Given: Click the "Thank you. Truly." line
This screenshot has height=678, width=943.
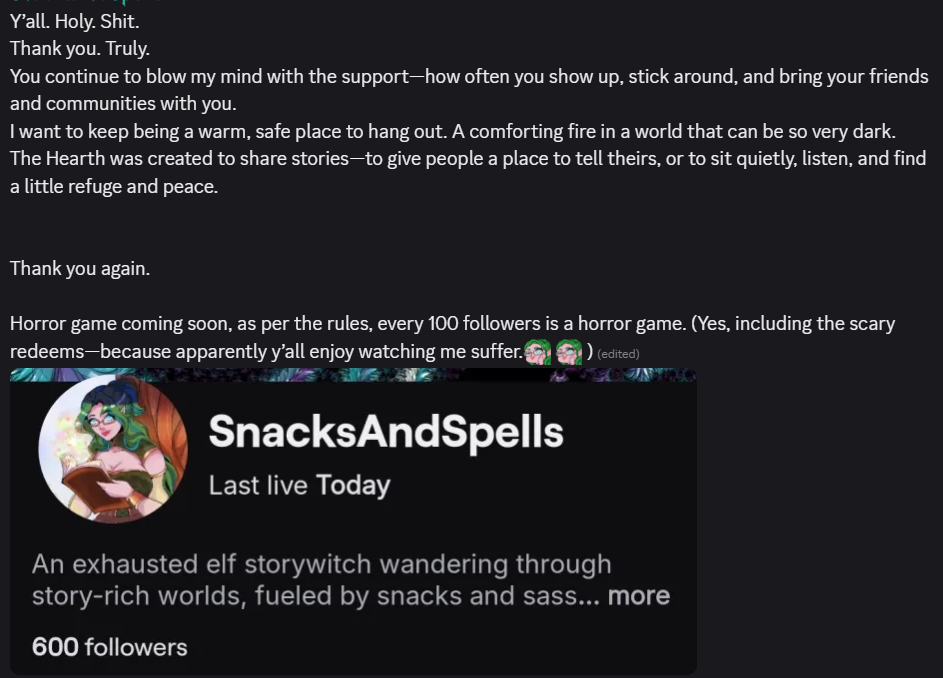Looking at the screenshot, I should pos(80,48).
